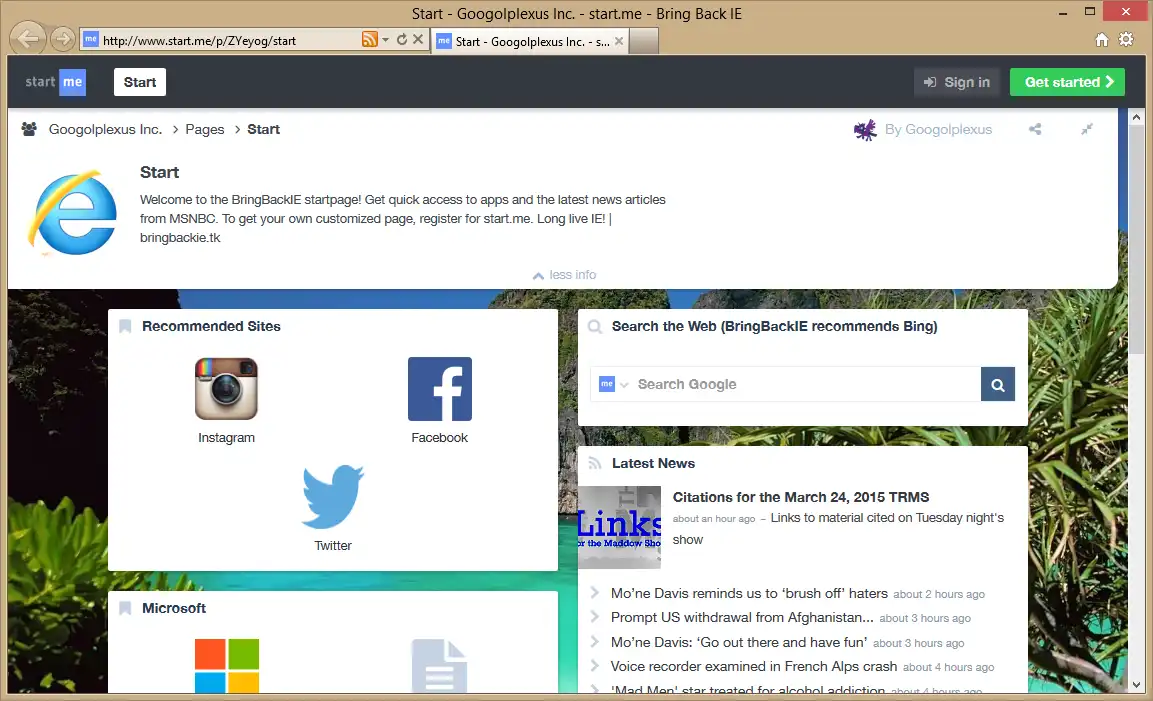Image resolution: width=1153 pixels, height=701 pixels.
Task: Maximize the Bring Back IE window
Action: tap(1090, 11)
